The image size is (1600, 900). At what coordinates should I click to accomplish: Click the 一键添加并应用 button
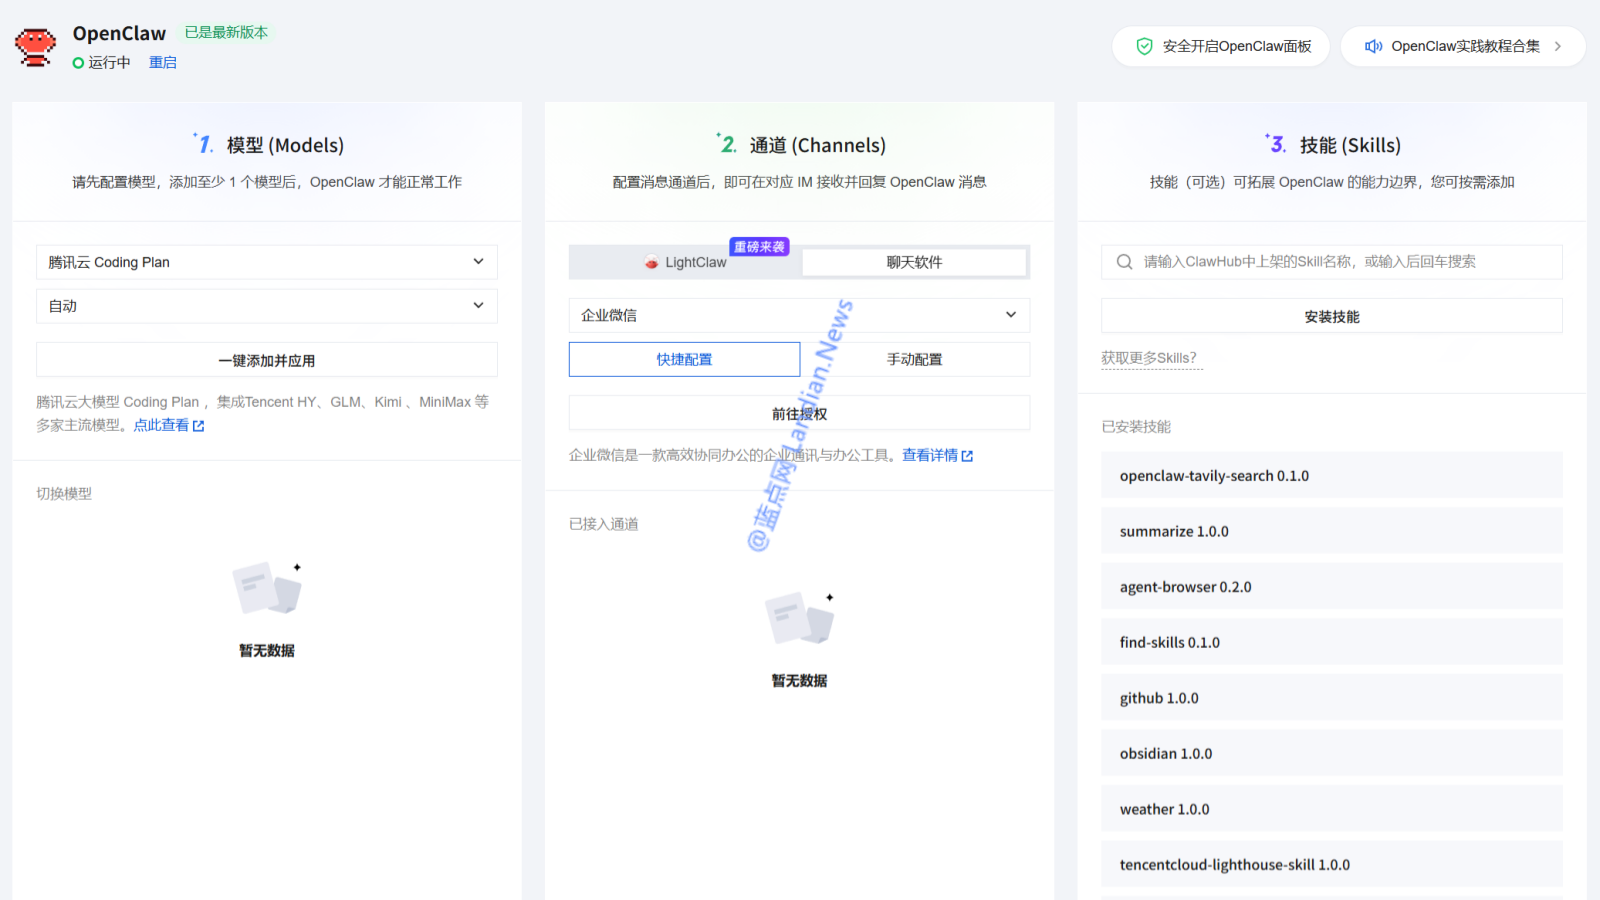pos(266,360)
